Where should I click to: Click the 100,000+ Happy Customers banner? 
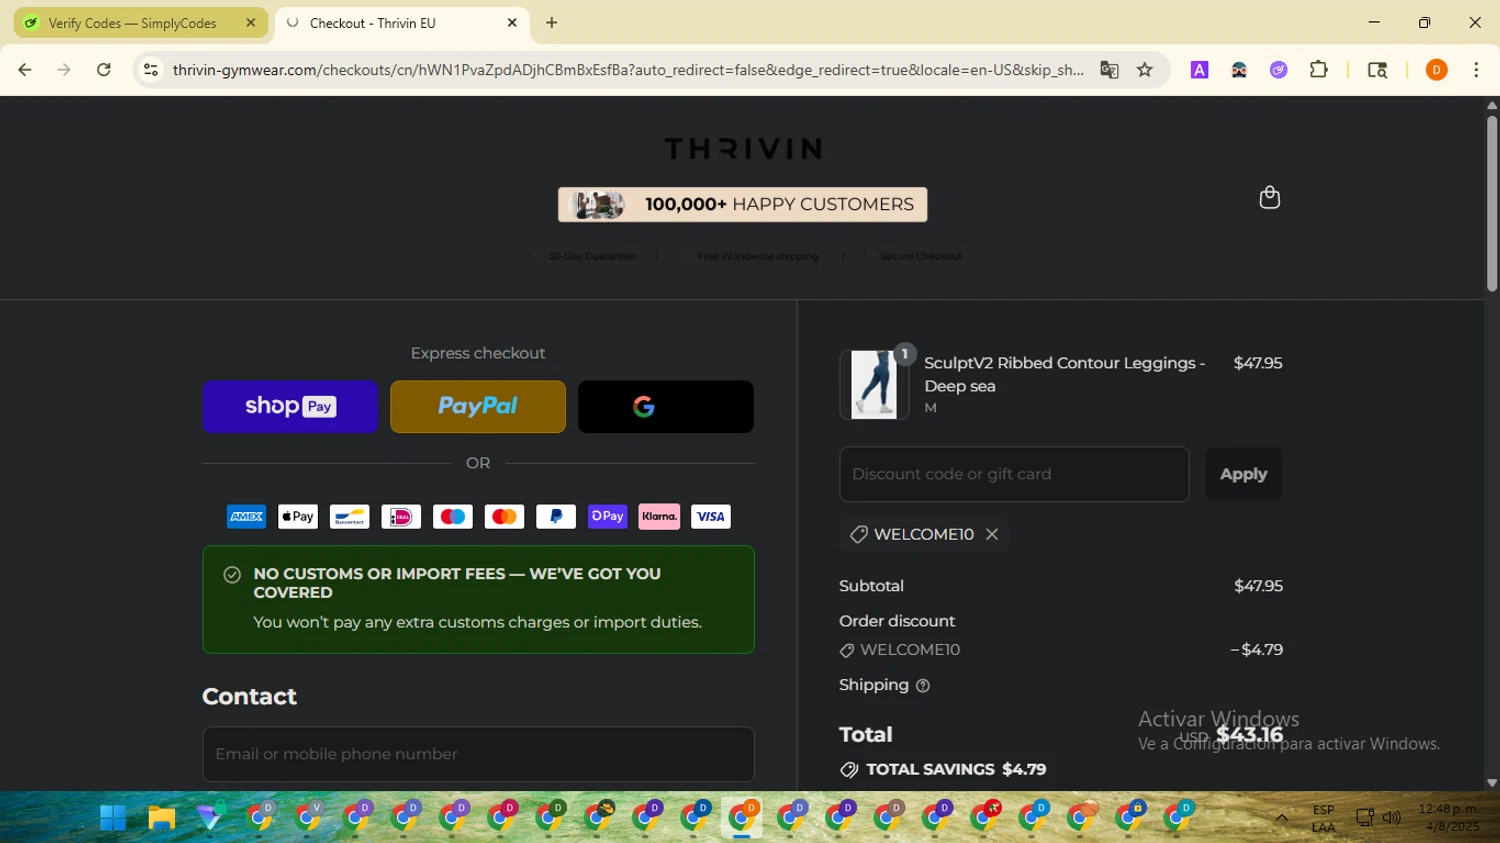(743, 205)
